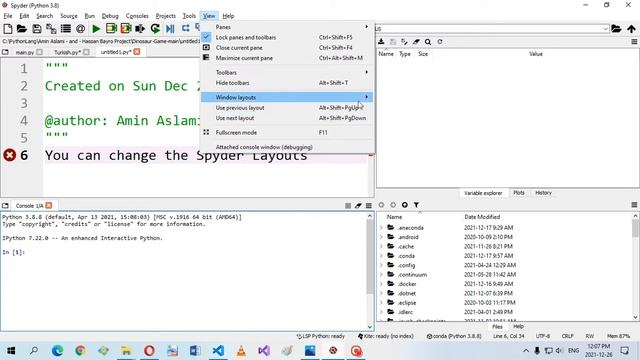Click the Save all files icon
The height and width of the screenshot is (360, 640).
[51, 29]
